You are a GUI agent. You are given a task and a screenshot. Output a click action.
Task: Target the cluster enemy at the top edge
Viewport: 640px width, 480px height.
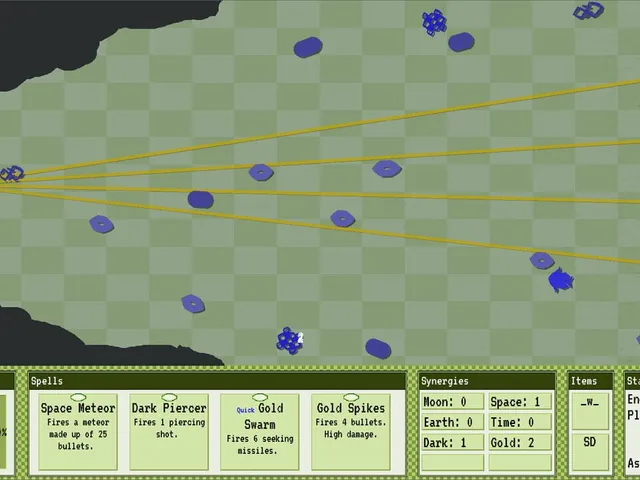(434, 22)
